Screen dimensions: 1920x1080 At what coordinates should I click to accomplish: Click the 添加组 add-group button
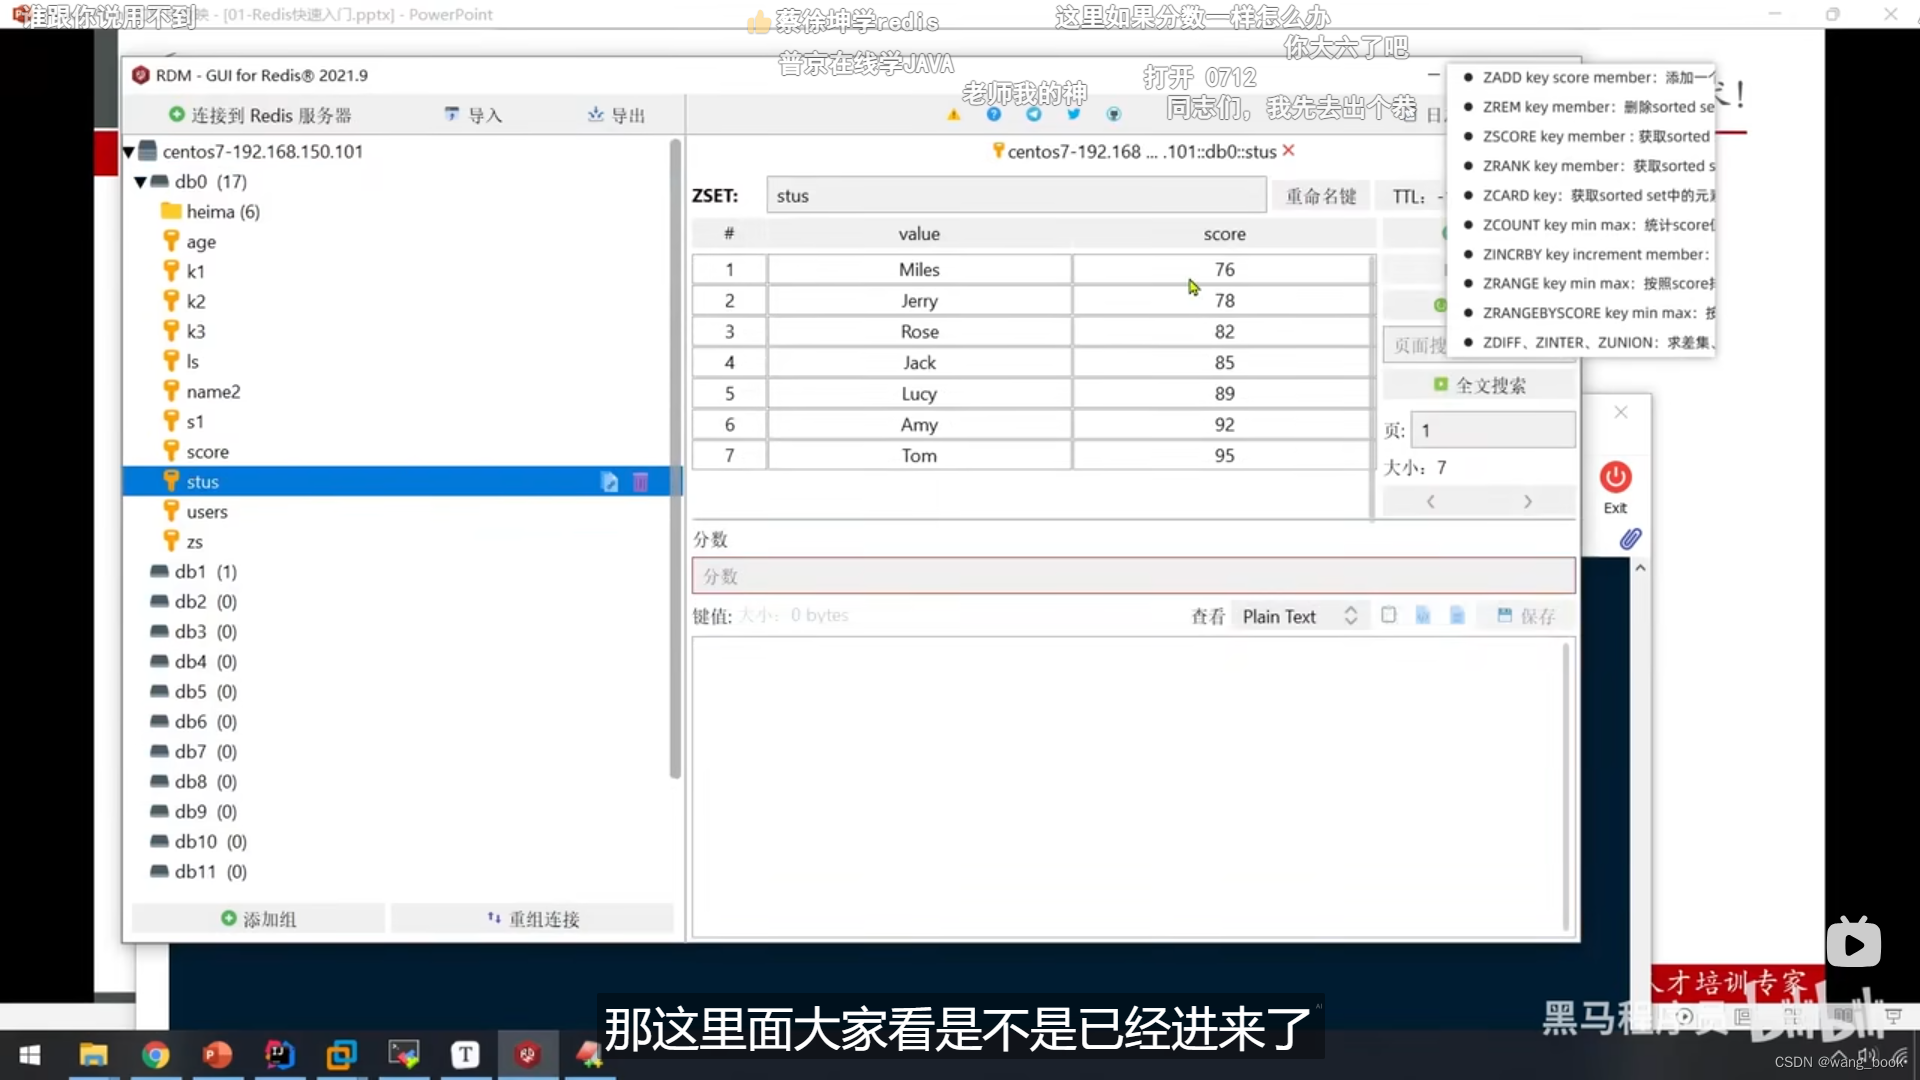click(x=259, y=918)
